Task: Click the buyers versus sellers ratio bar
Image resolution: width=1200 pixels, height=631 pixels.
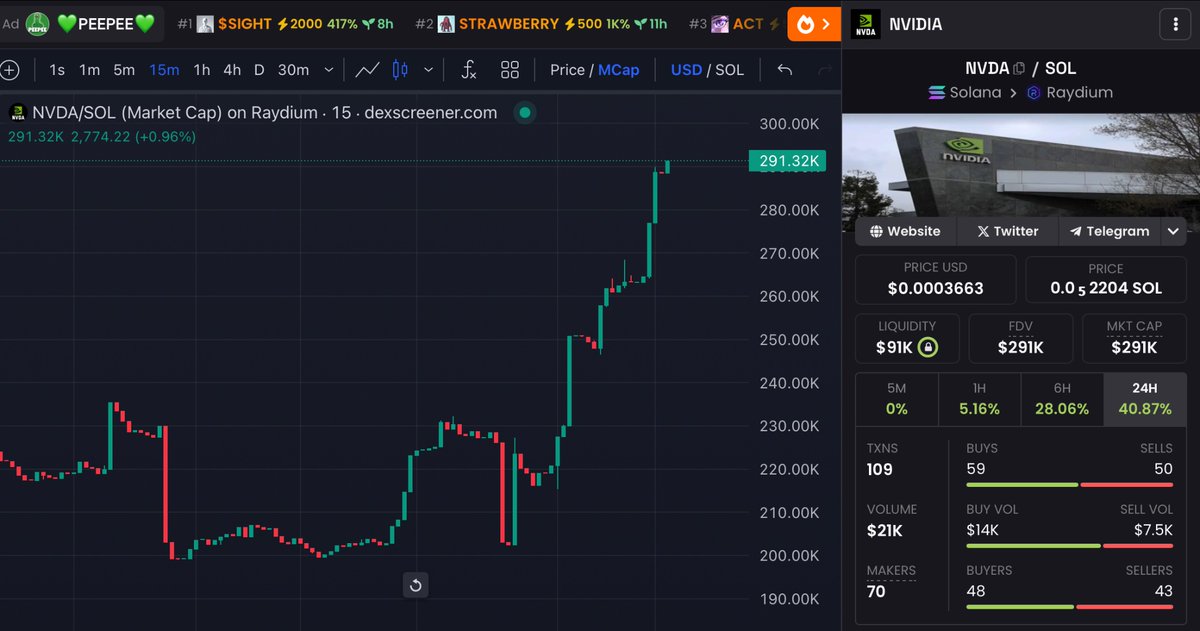Action: click(x=1069, y=606)
